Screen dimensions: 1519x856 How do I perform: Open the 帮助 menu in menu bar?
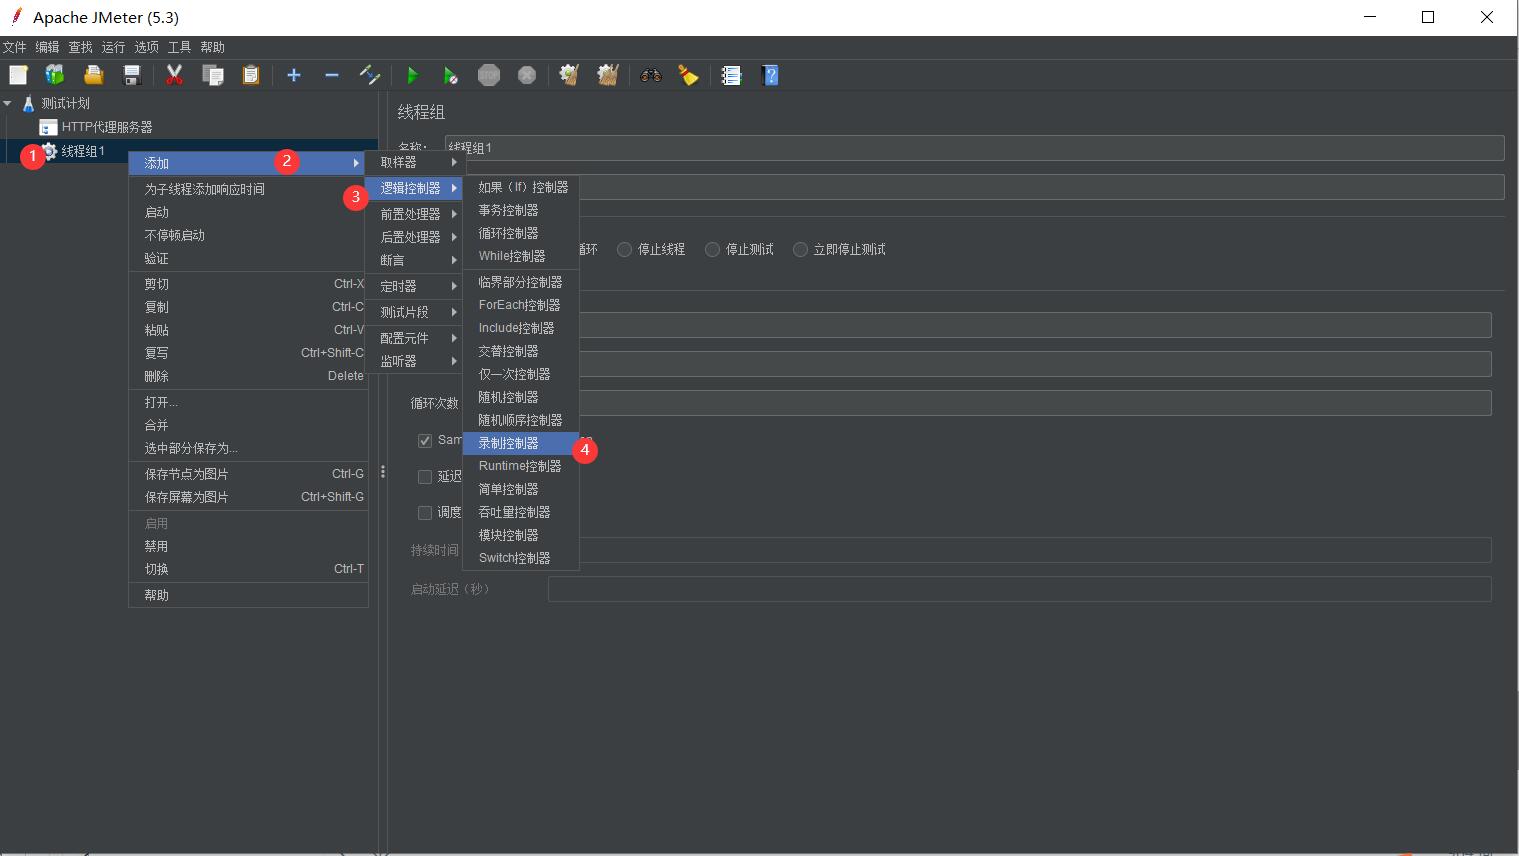(x=212, y=47)
